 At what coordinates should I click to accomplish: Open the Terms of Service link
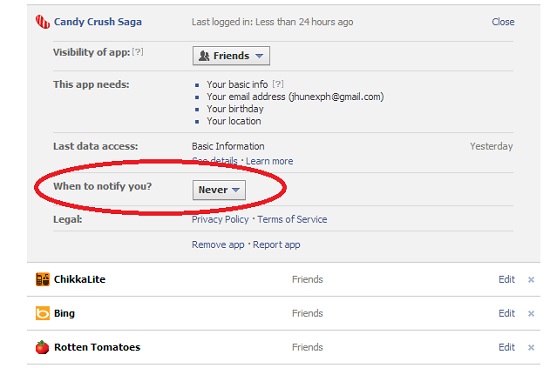[292, 219]
